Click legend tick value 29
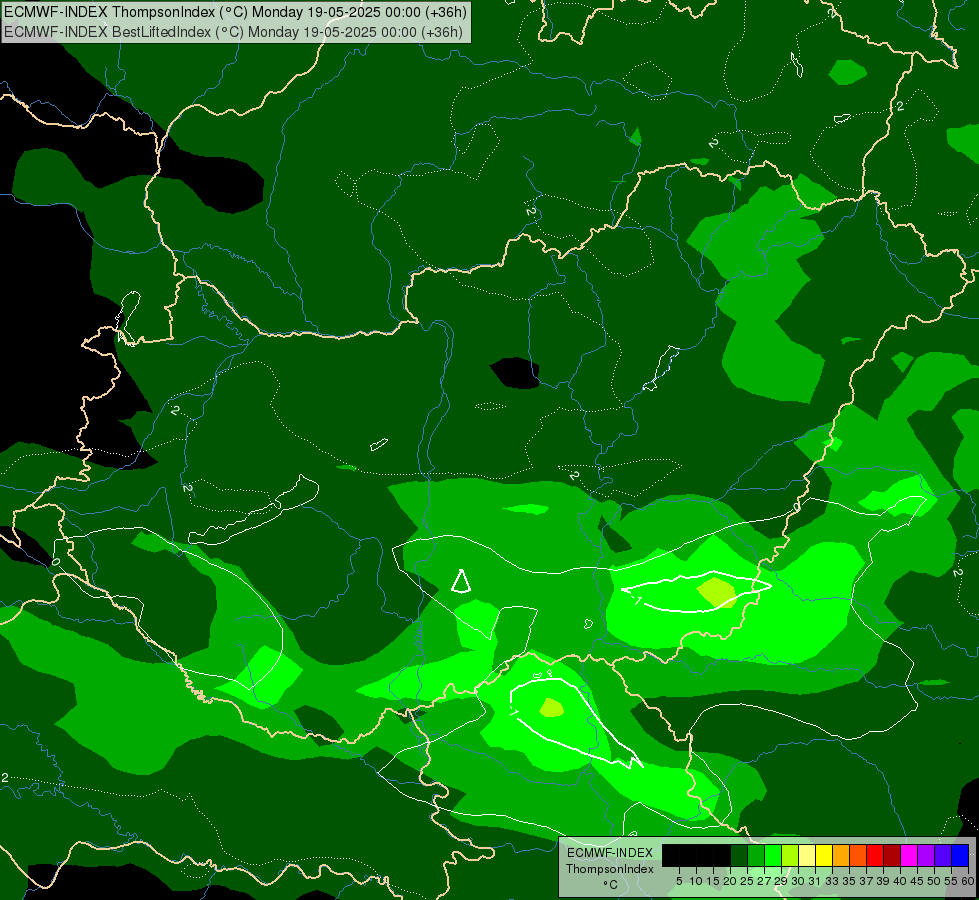979x900 pixels. click(781, 881)
